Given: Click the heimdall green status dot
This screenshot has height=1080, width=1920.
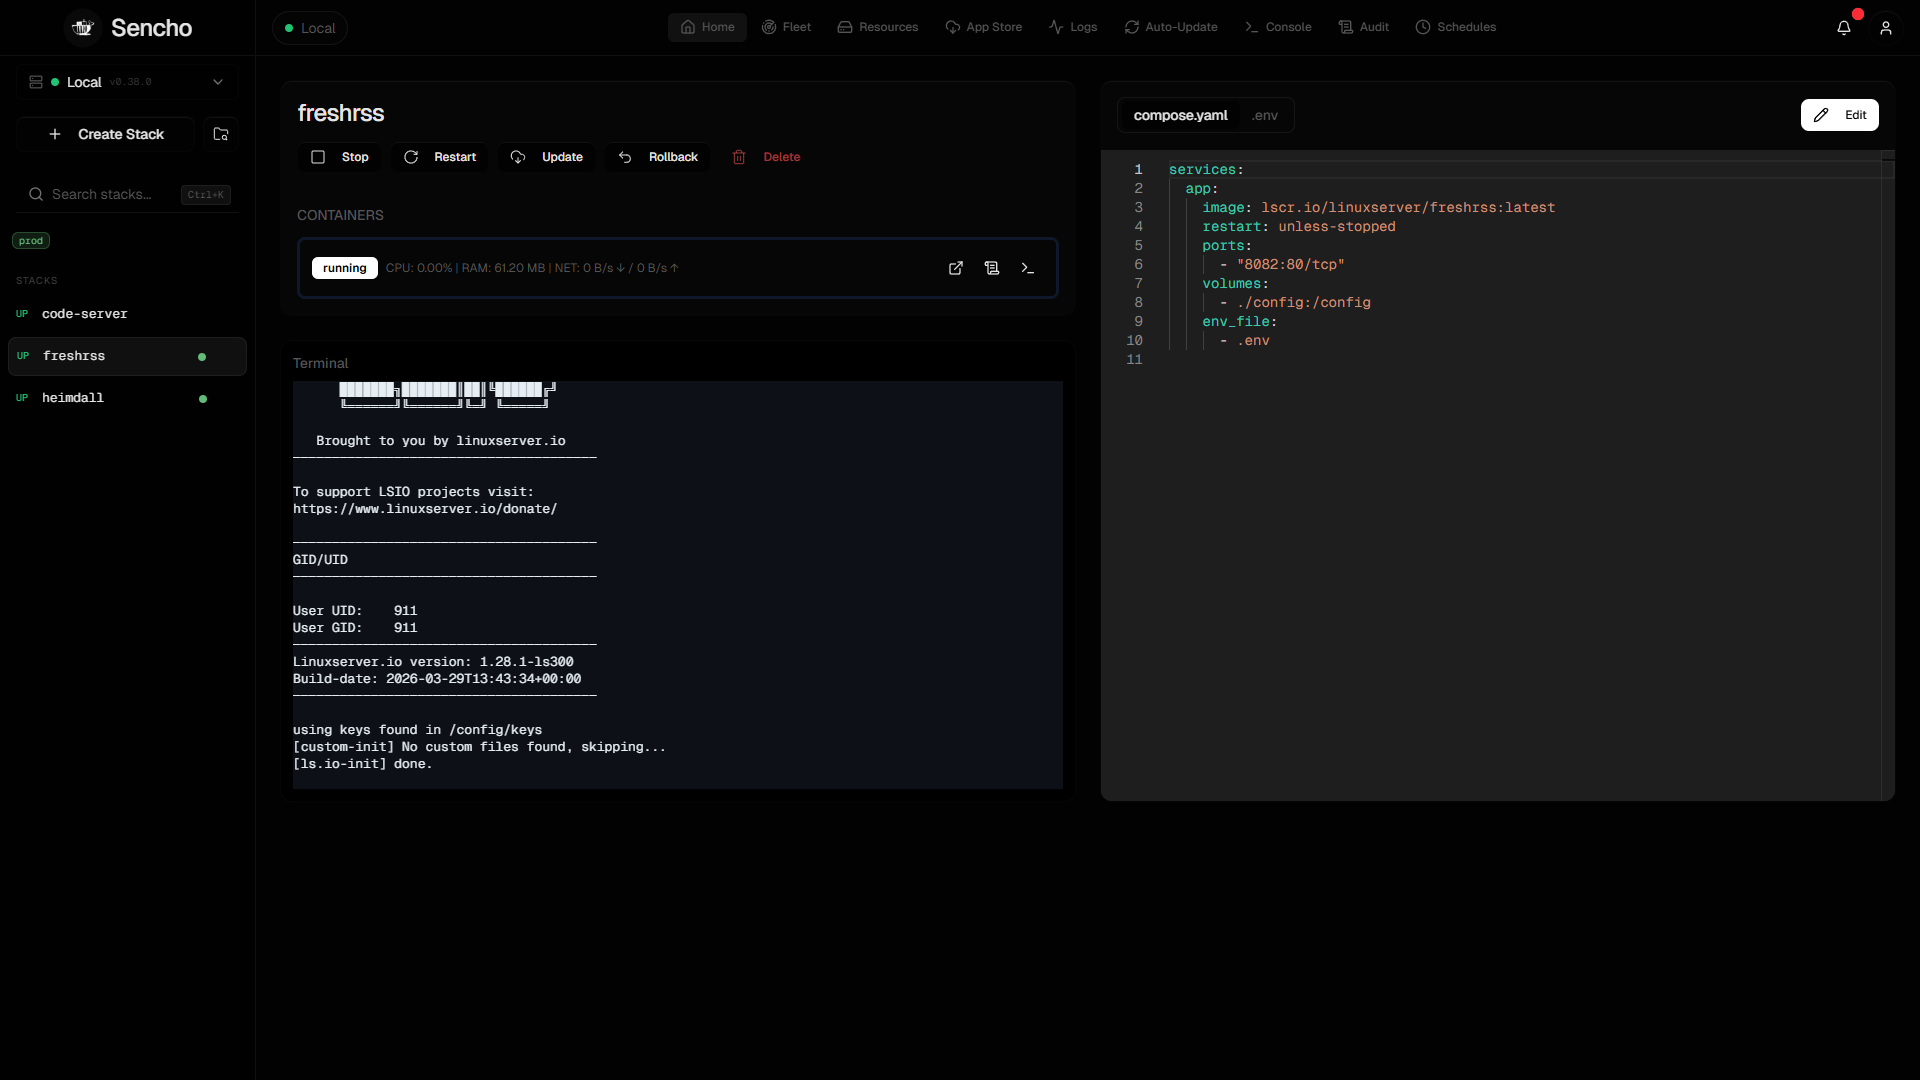Looking at the screenshot, I should click(x=203, y=399).
